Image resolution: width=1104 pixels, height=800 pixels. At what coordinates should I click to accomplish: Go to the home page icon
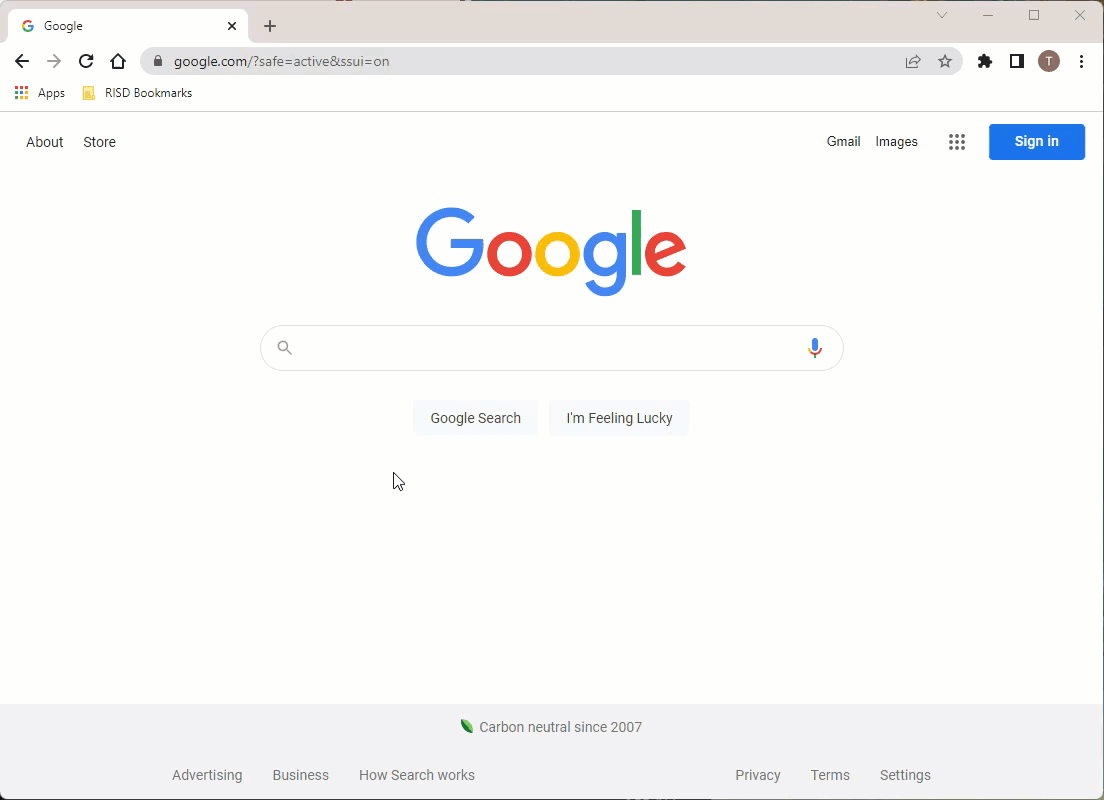118,61
